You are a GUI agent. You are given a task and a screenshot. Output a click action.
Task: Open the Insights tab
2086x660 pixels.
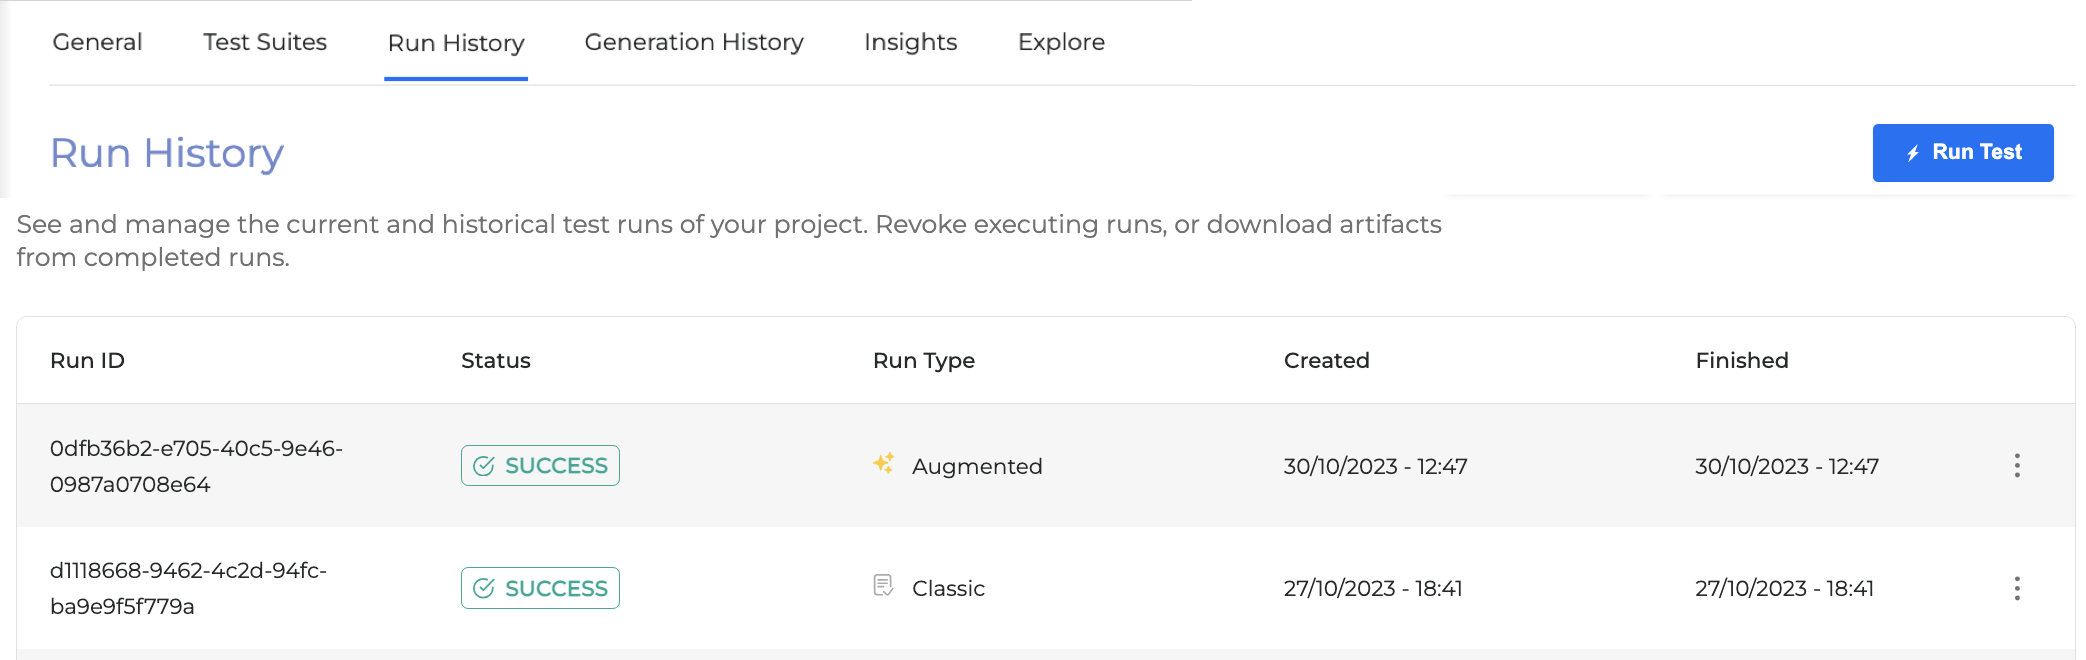pyautogui.click(x=910, y=42)
